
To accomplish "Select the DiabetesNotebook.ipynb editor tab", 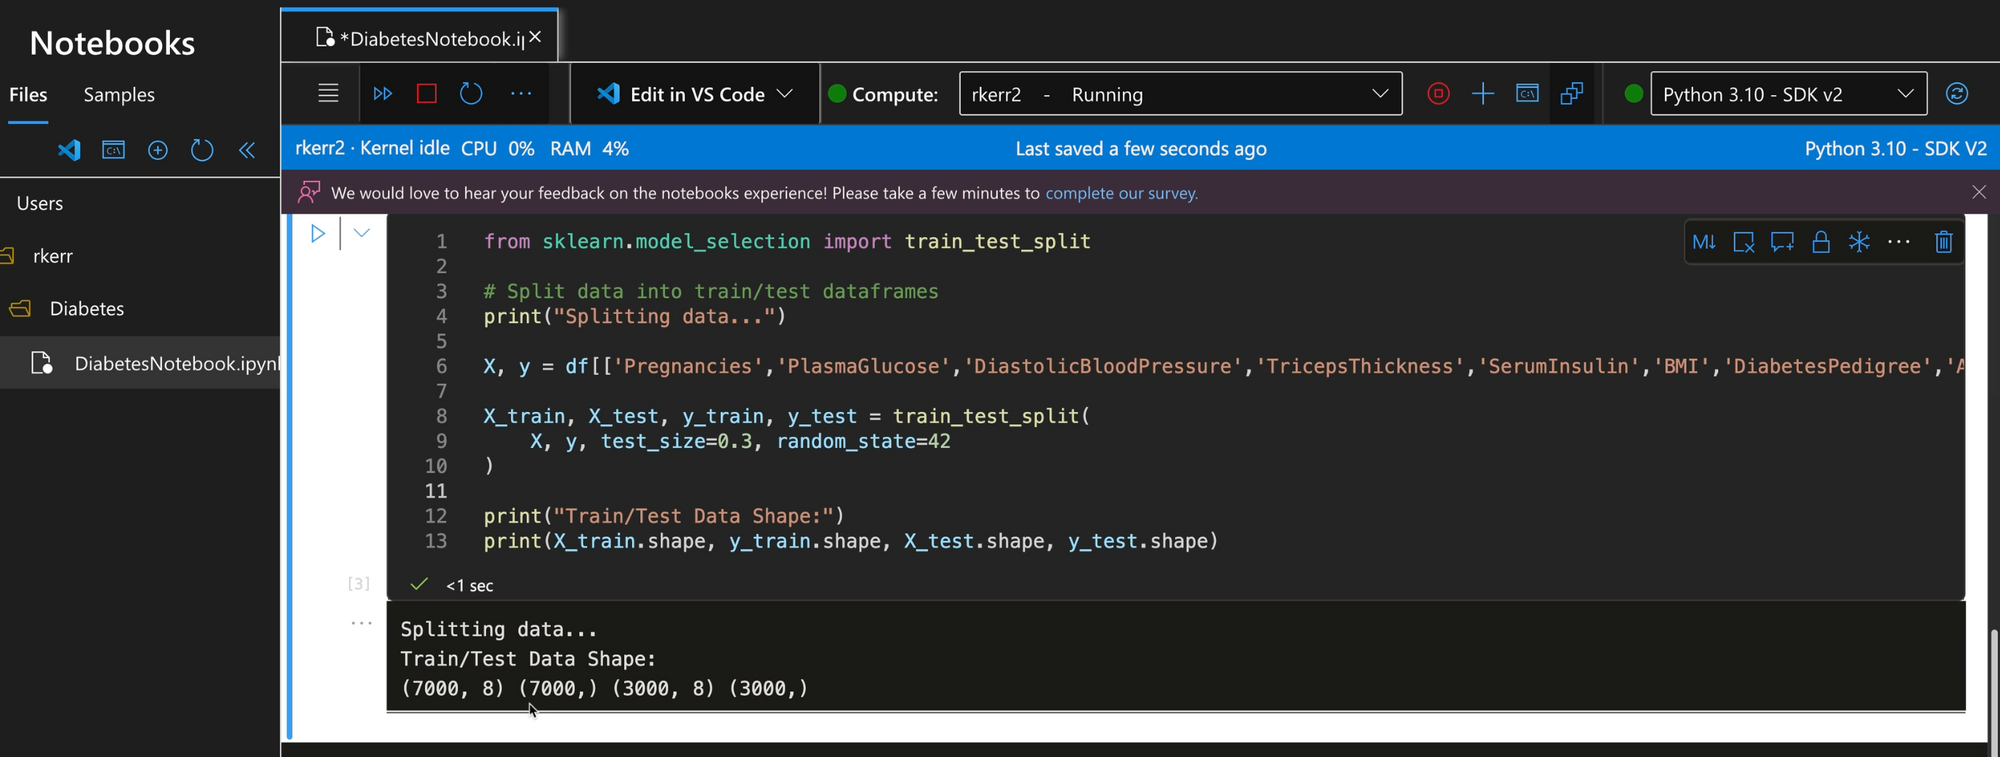I will [x=420, y=38].
